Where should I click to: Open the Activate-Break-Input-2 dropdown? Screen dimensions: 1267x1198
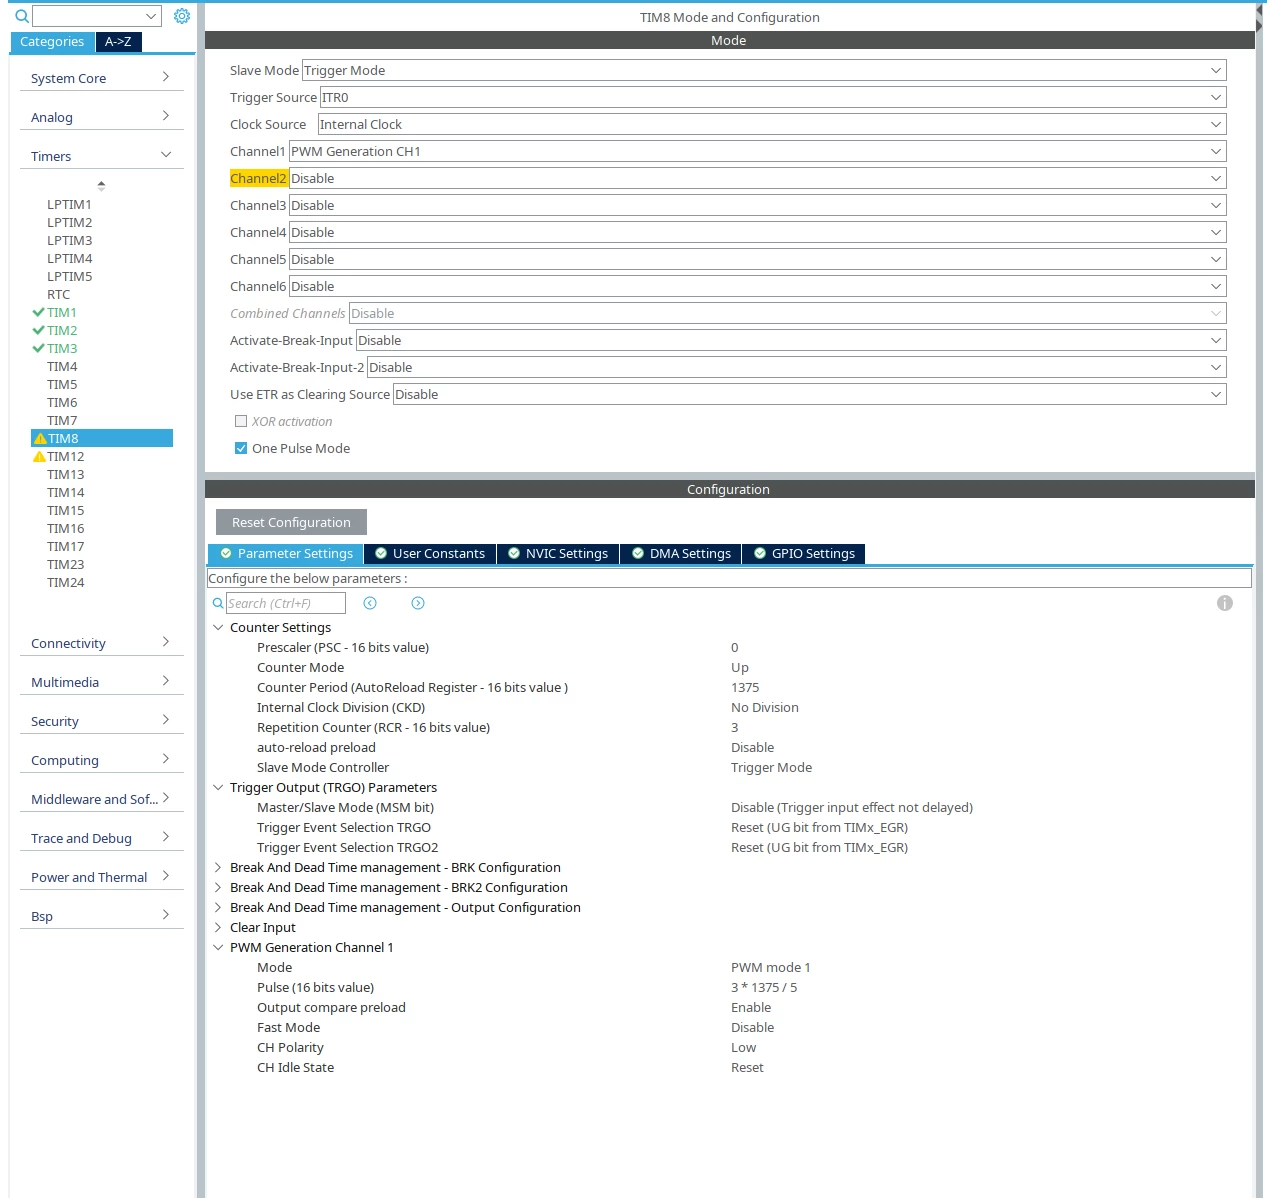click(796, 367)
